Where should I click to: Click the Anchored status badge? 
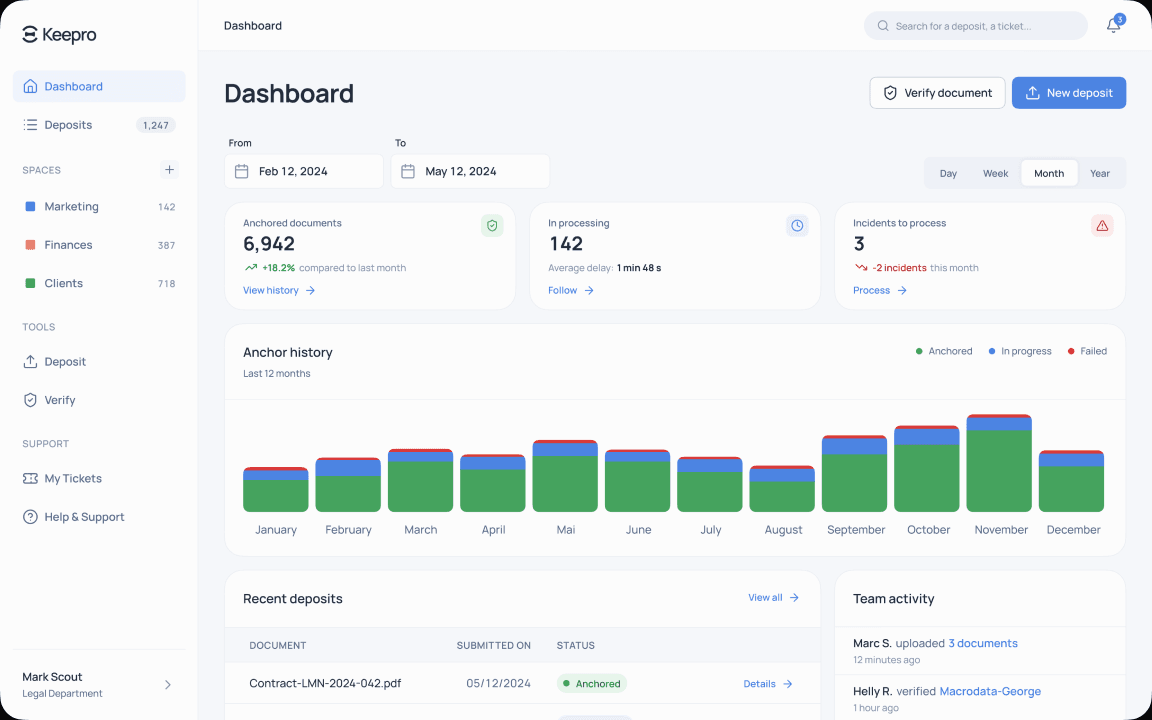(591, 684)
